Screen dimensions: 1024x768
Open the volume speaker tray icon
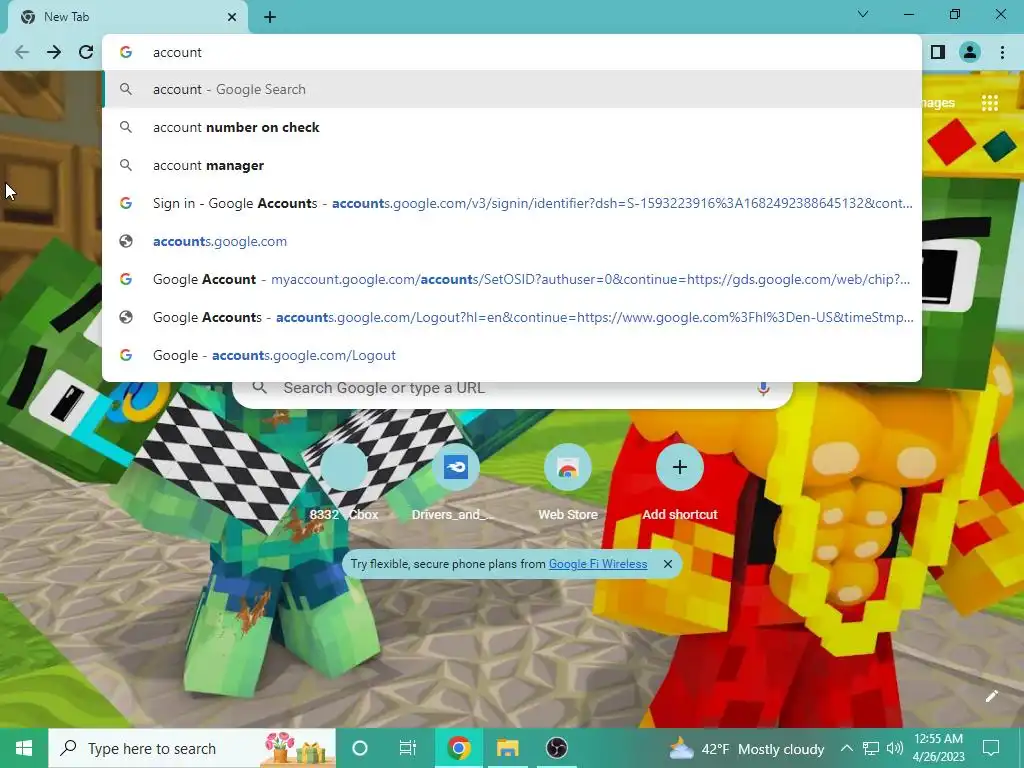895,748
